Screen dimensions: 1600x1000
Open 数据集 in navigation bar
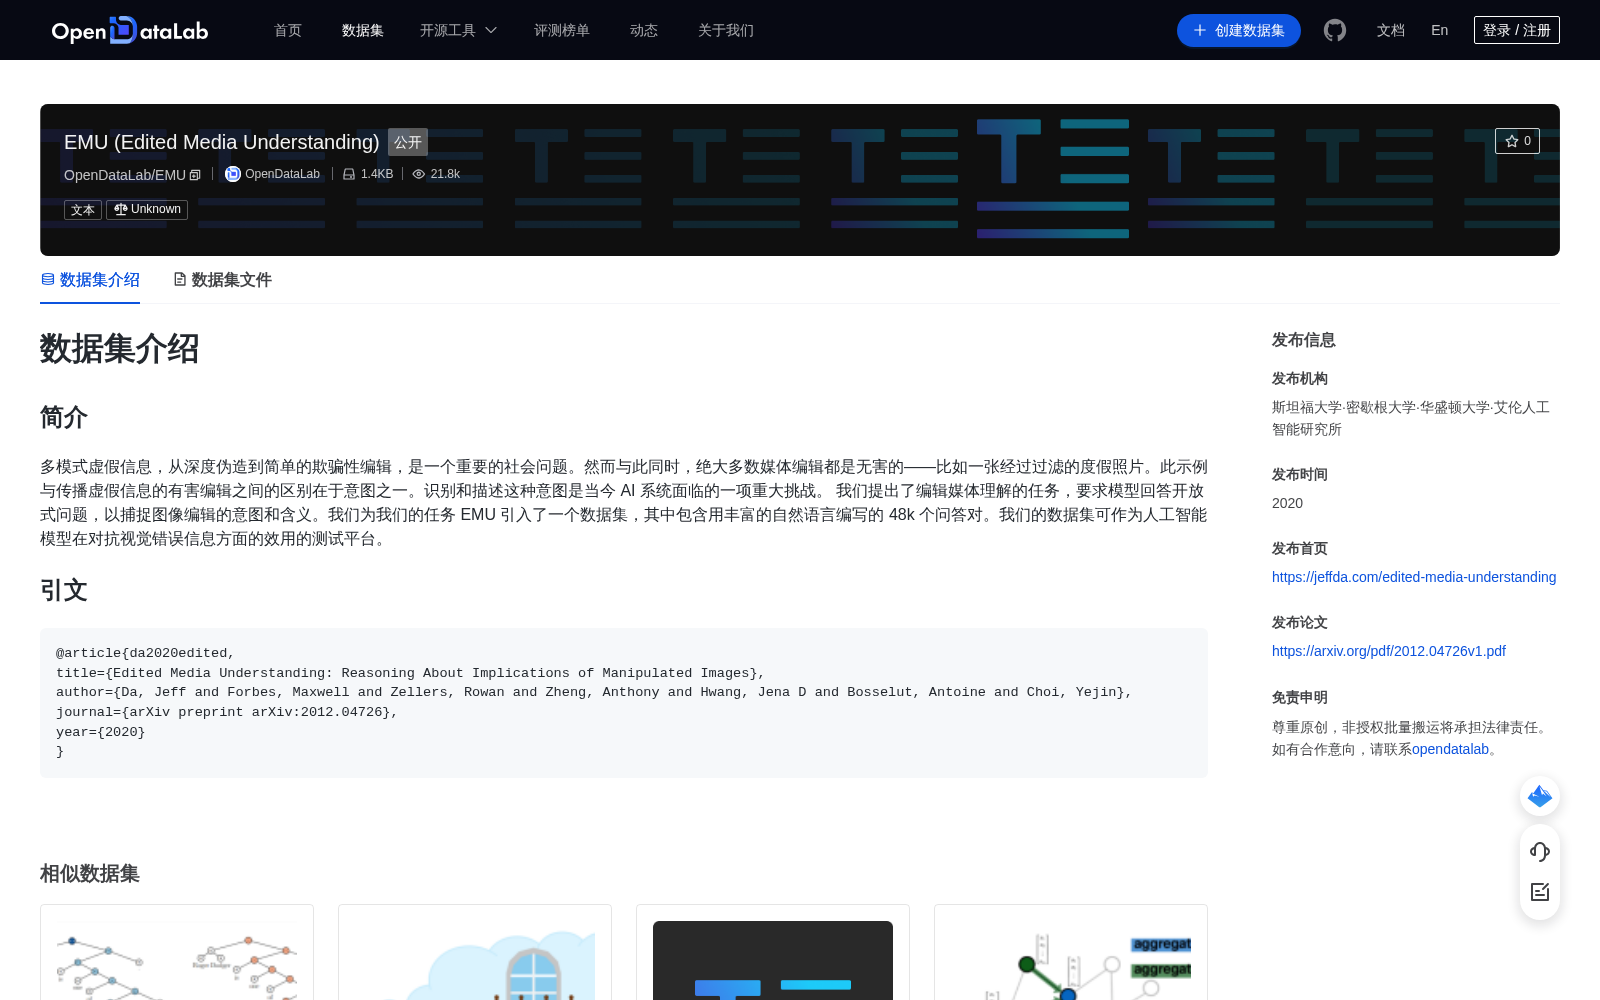pos(363,30)
